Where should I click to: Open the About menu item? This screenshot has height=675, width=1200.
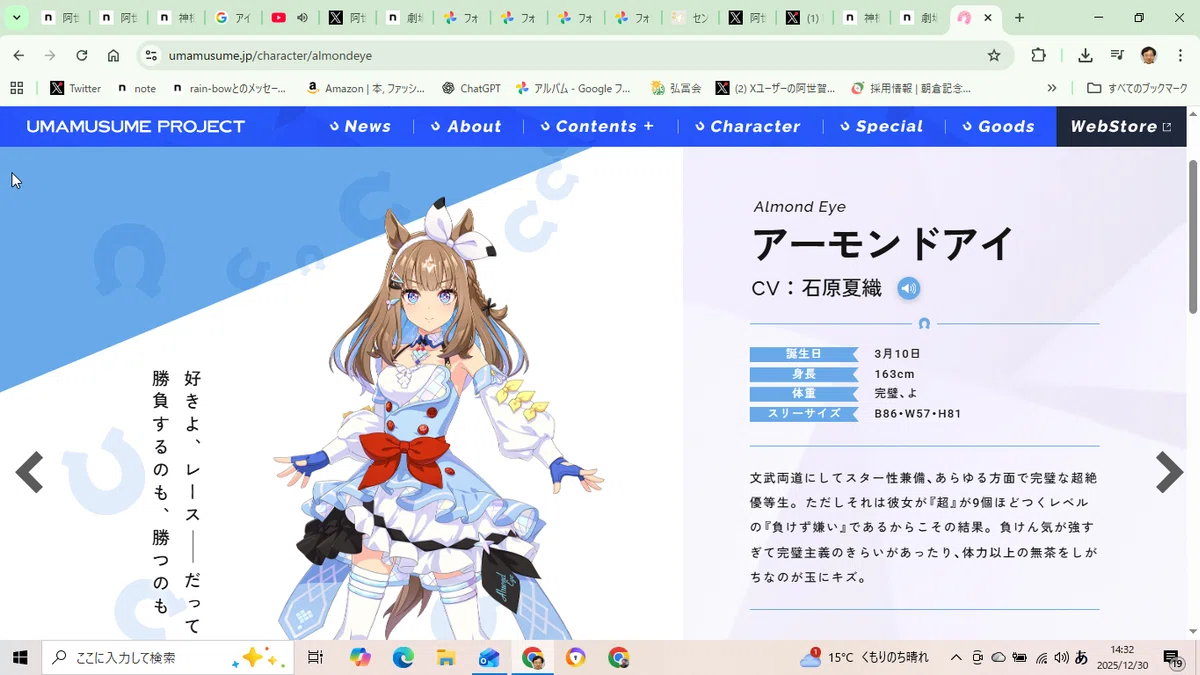pyautogui.click(x=466, y=127)
